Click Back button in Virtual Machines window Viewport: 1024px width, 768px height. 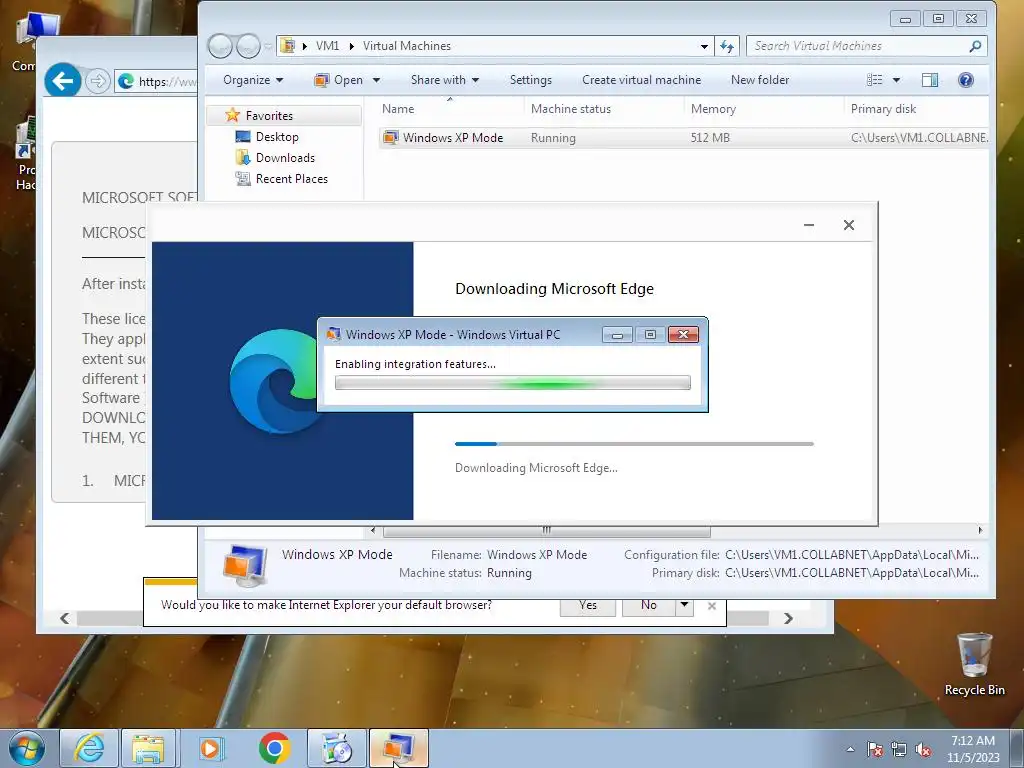point(221,46)
